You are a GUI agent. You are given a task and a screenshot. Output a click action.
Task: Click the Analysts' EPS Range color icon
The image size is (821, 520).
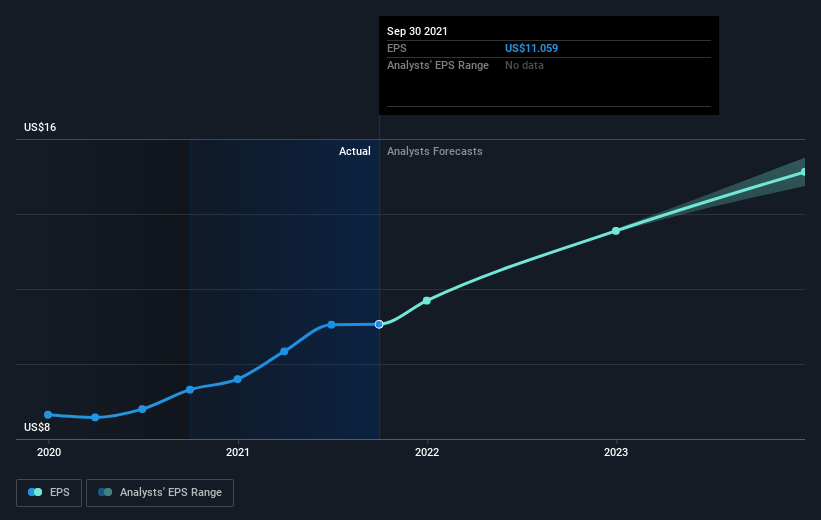(105, 492)
